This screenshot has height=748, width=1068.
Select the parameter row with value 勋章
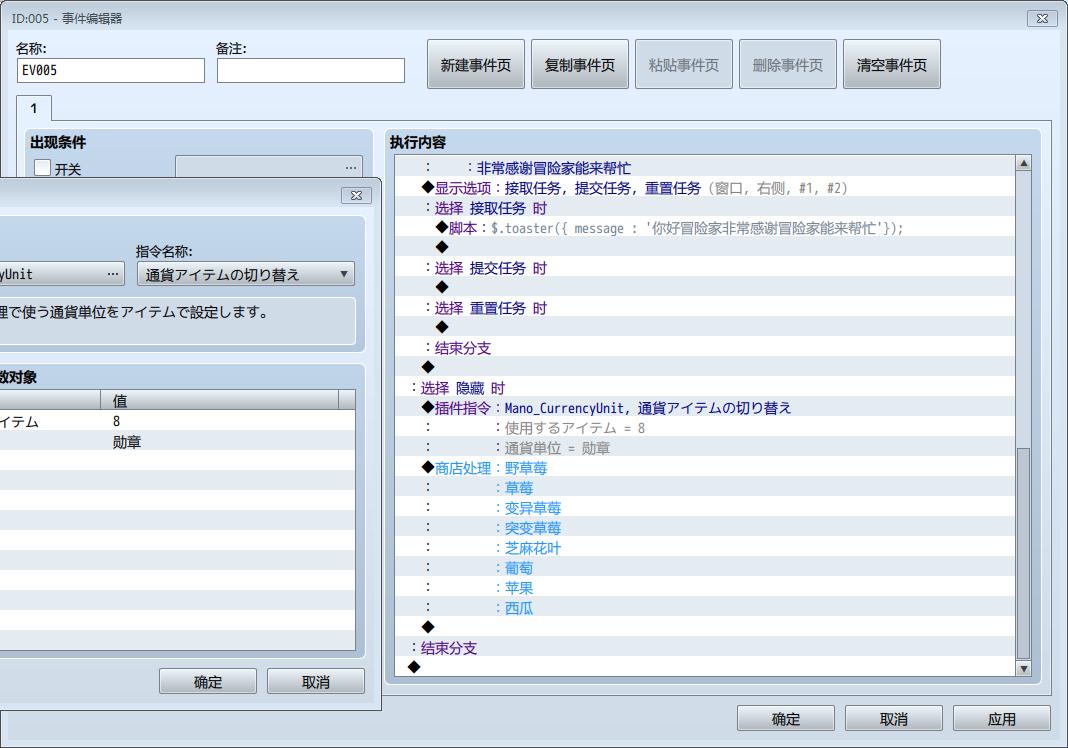coord(178,441)
